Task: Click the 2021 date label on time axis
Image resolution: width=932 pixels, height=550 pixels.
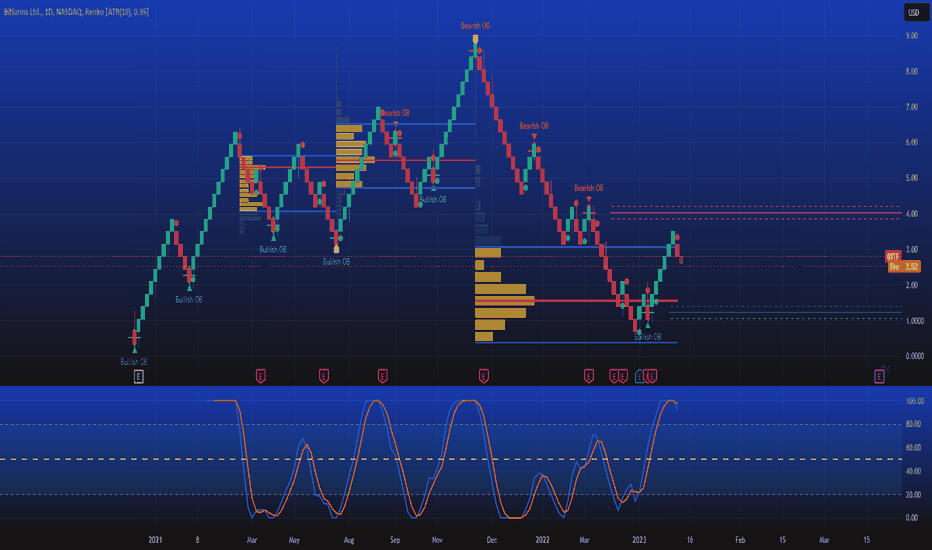Action: [x=155, y=540]
